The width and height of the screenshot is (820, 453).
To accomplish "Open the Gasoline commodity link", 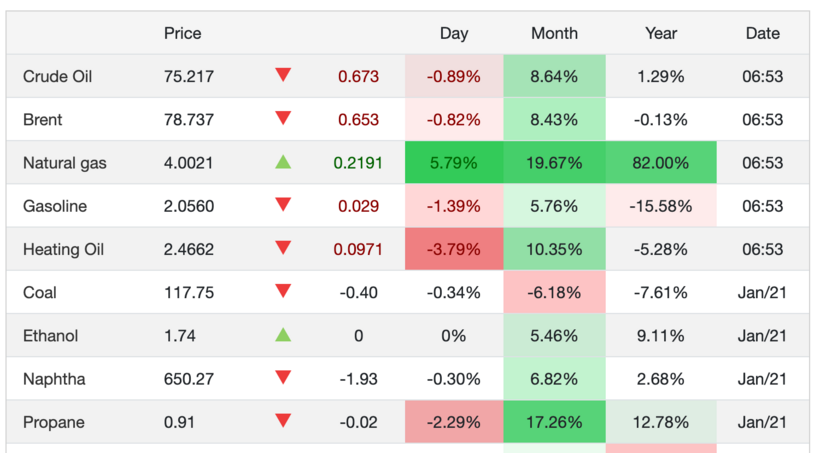I will (x=55, y=206).
